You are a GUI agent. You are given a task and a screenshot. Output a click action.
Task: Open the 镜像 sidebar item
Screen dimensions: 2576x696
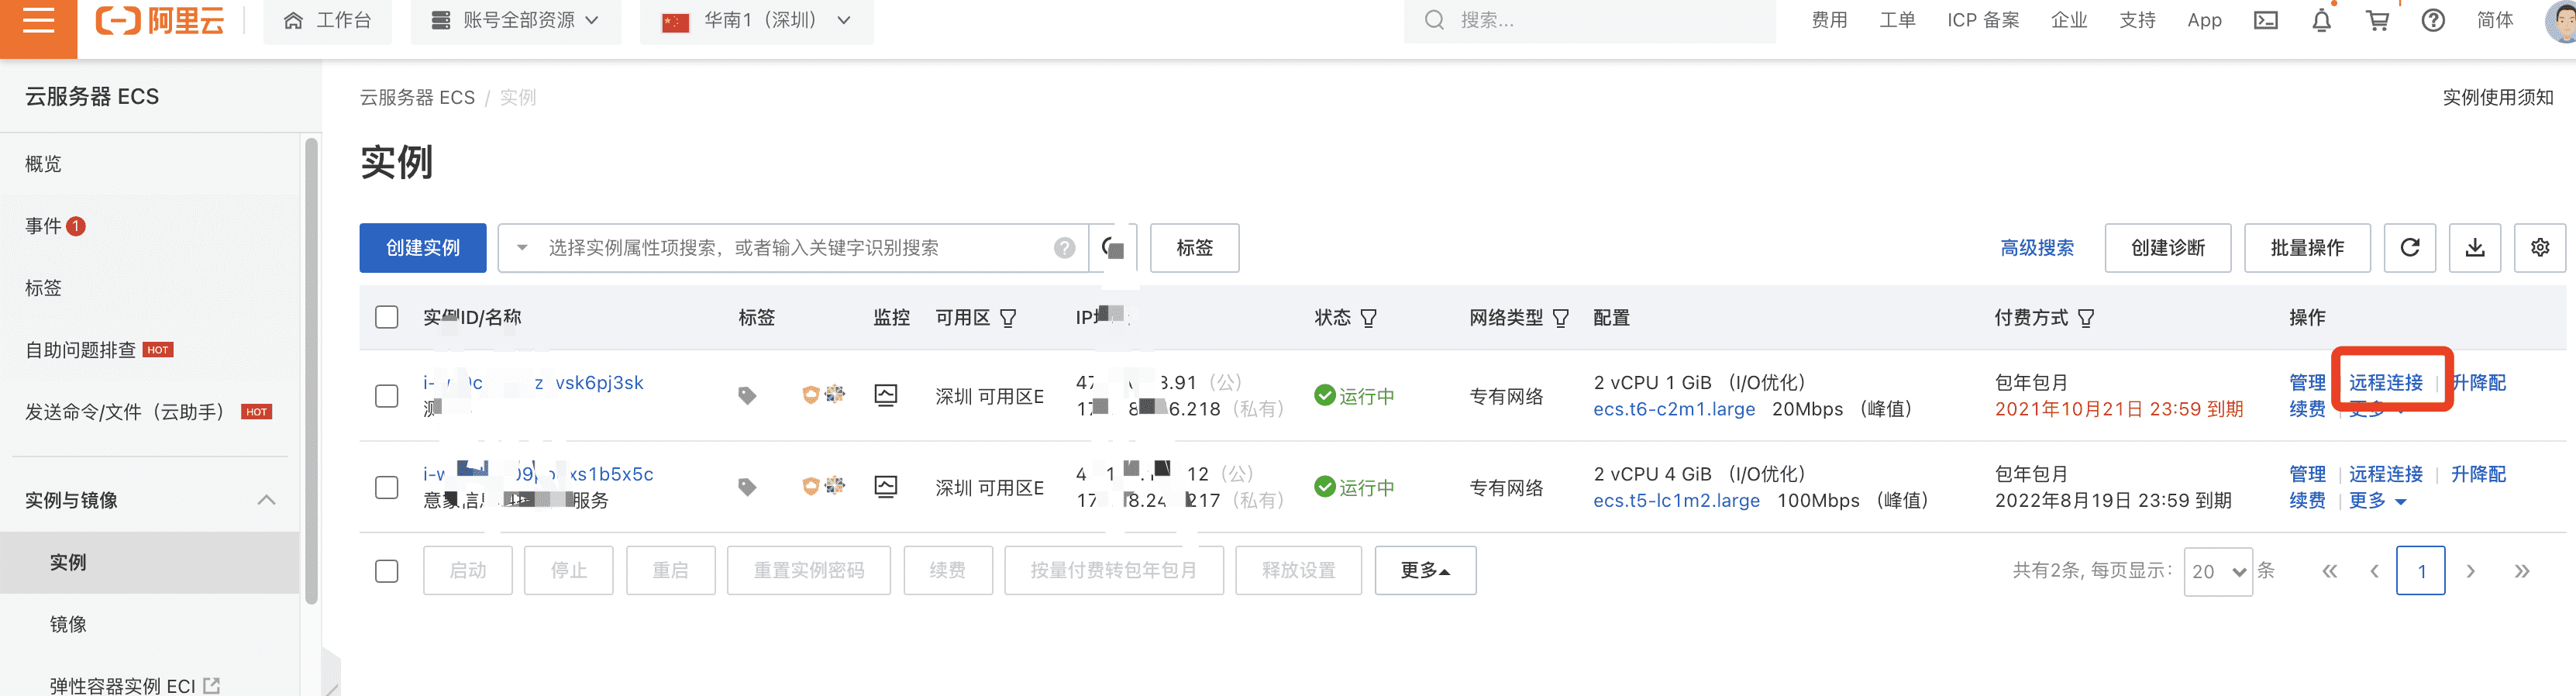coord(68,624)
